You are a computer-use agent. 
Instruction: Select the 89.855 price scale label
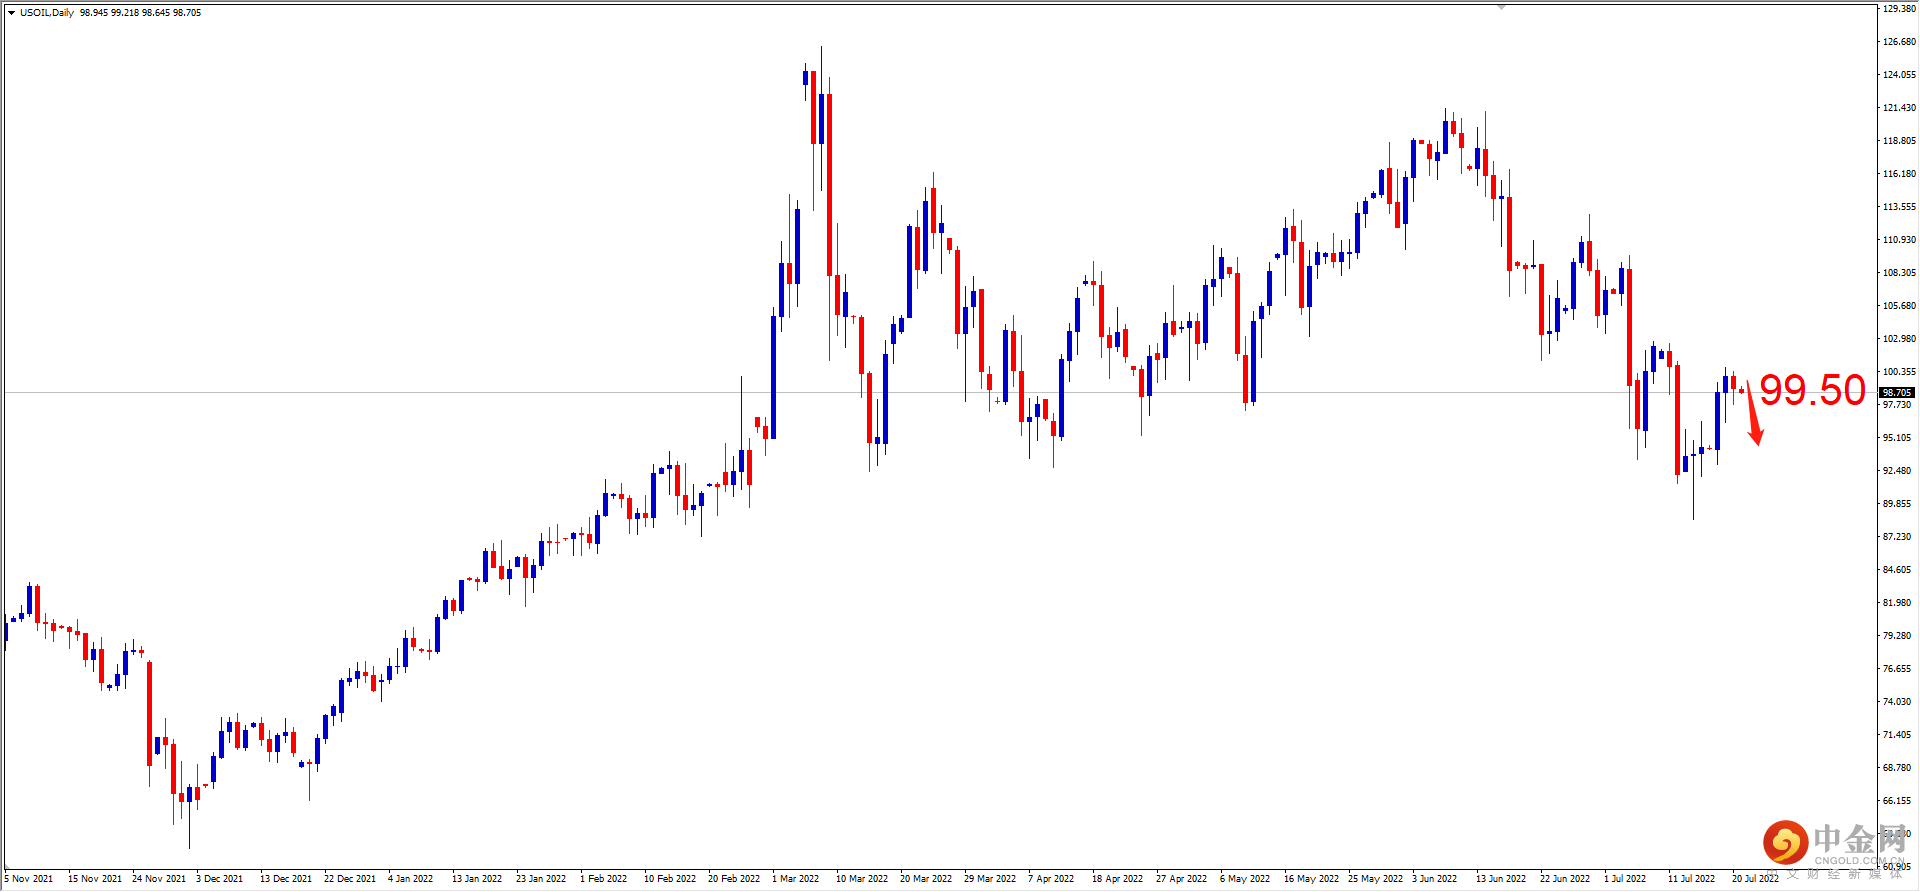point(1897,504)
